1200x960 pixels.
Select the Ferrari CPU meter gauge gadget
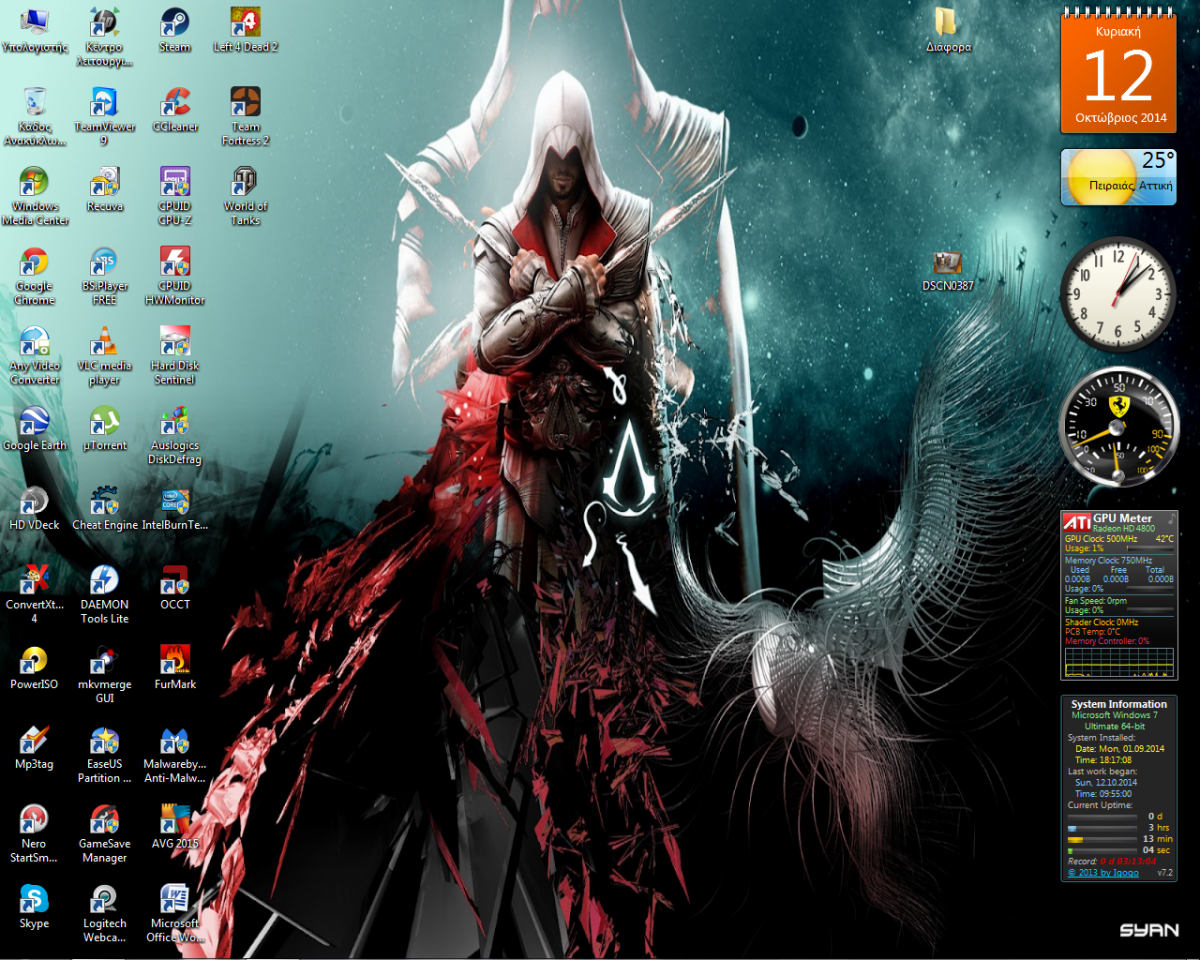pyautogui.click(x=1119, y=425)
